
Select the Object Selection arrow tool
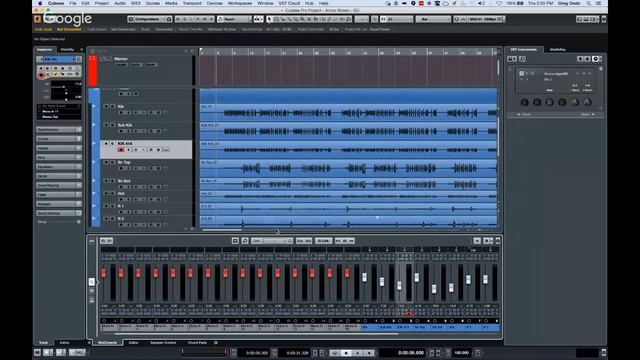pyautogui.click(x=269, y=19)
